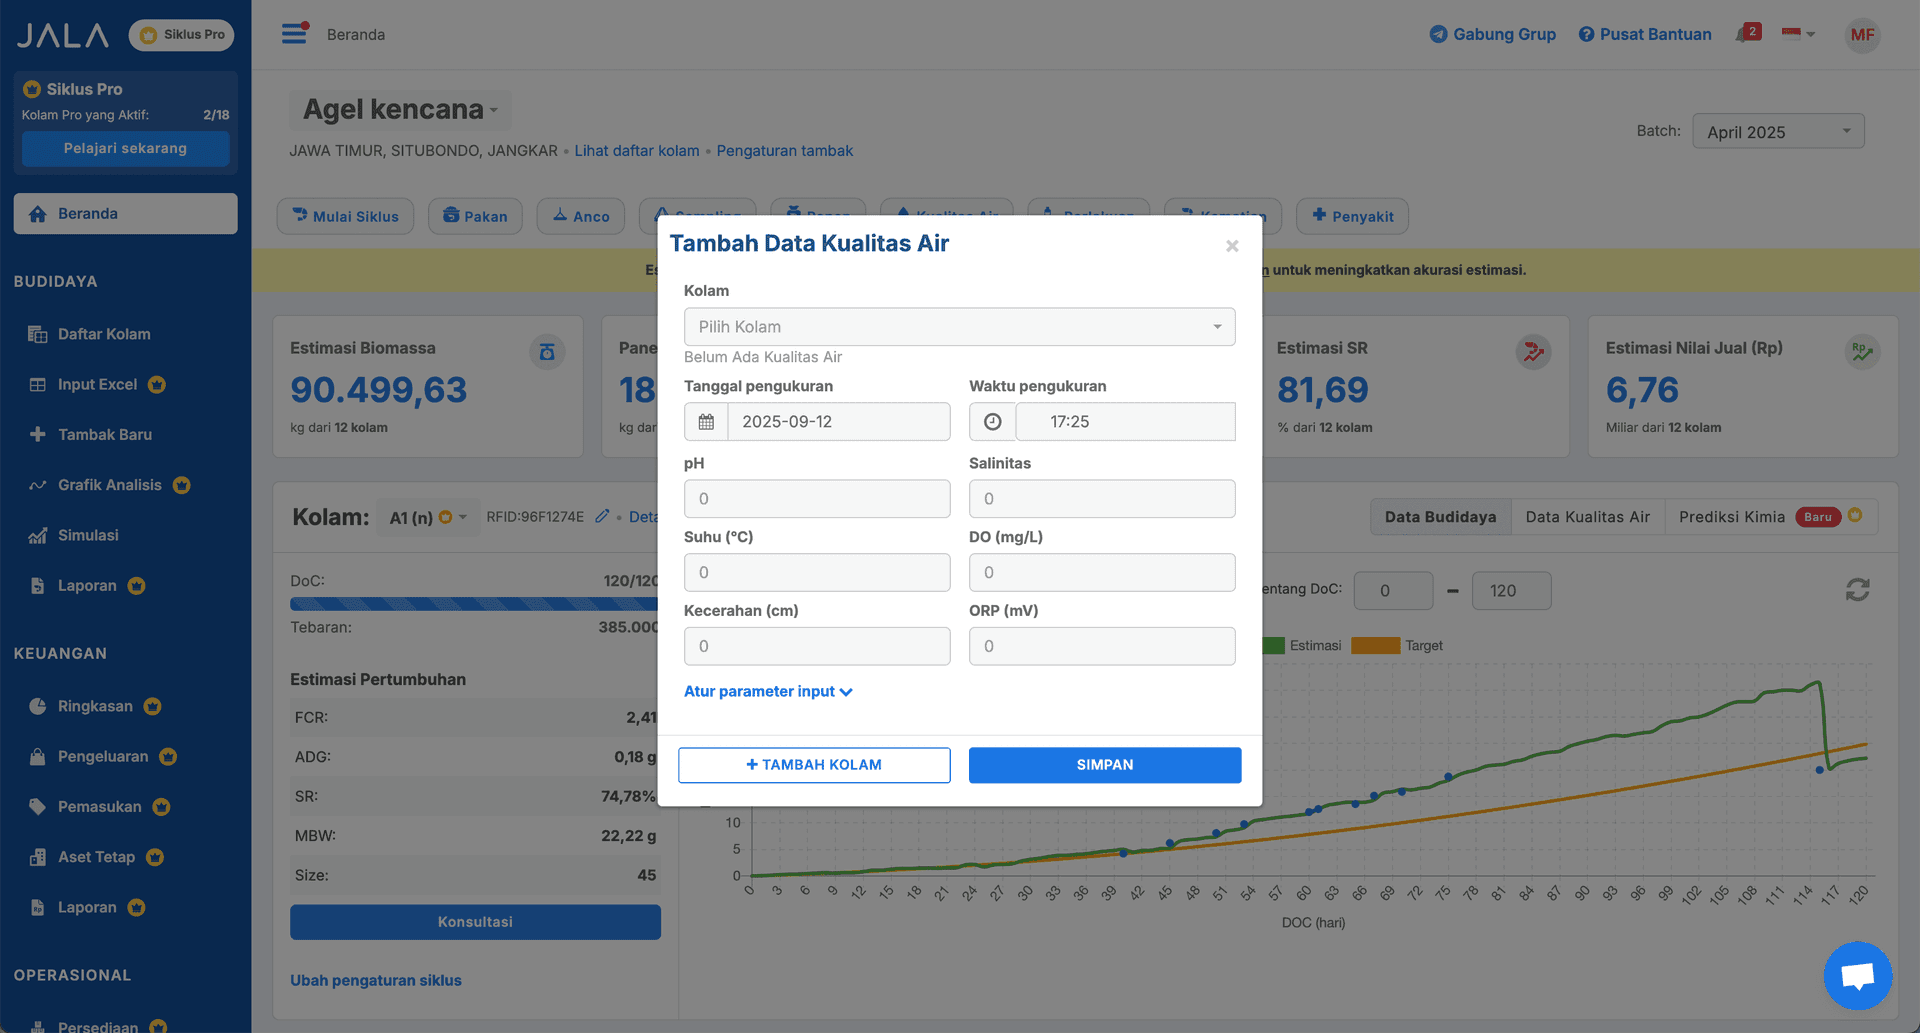This screenshot has height=1033, width=1920.
Task: Switch to Data Kualitas Air tab
Action: click(1587, 517)
